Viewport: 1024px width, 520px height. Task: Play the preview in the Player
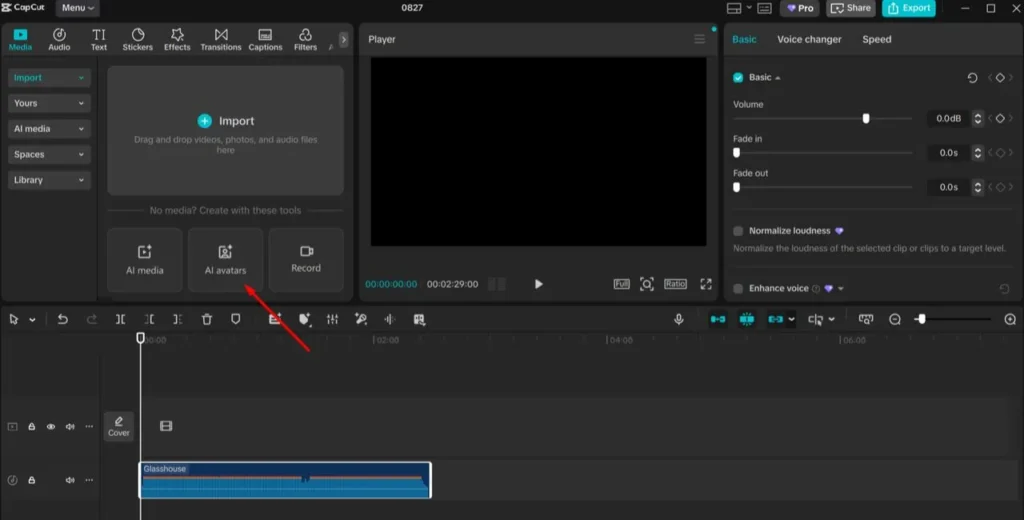tap(538, 284)
